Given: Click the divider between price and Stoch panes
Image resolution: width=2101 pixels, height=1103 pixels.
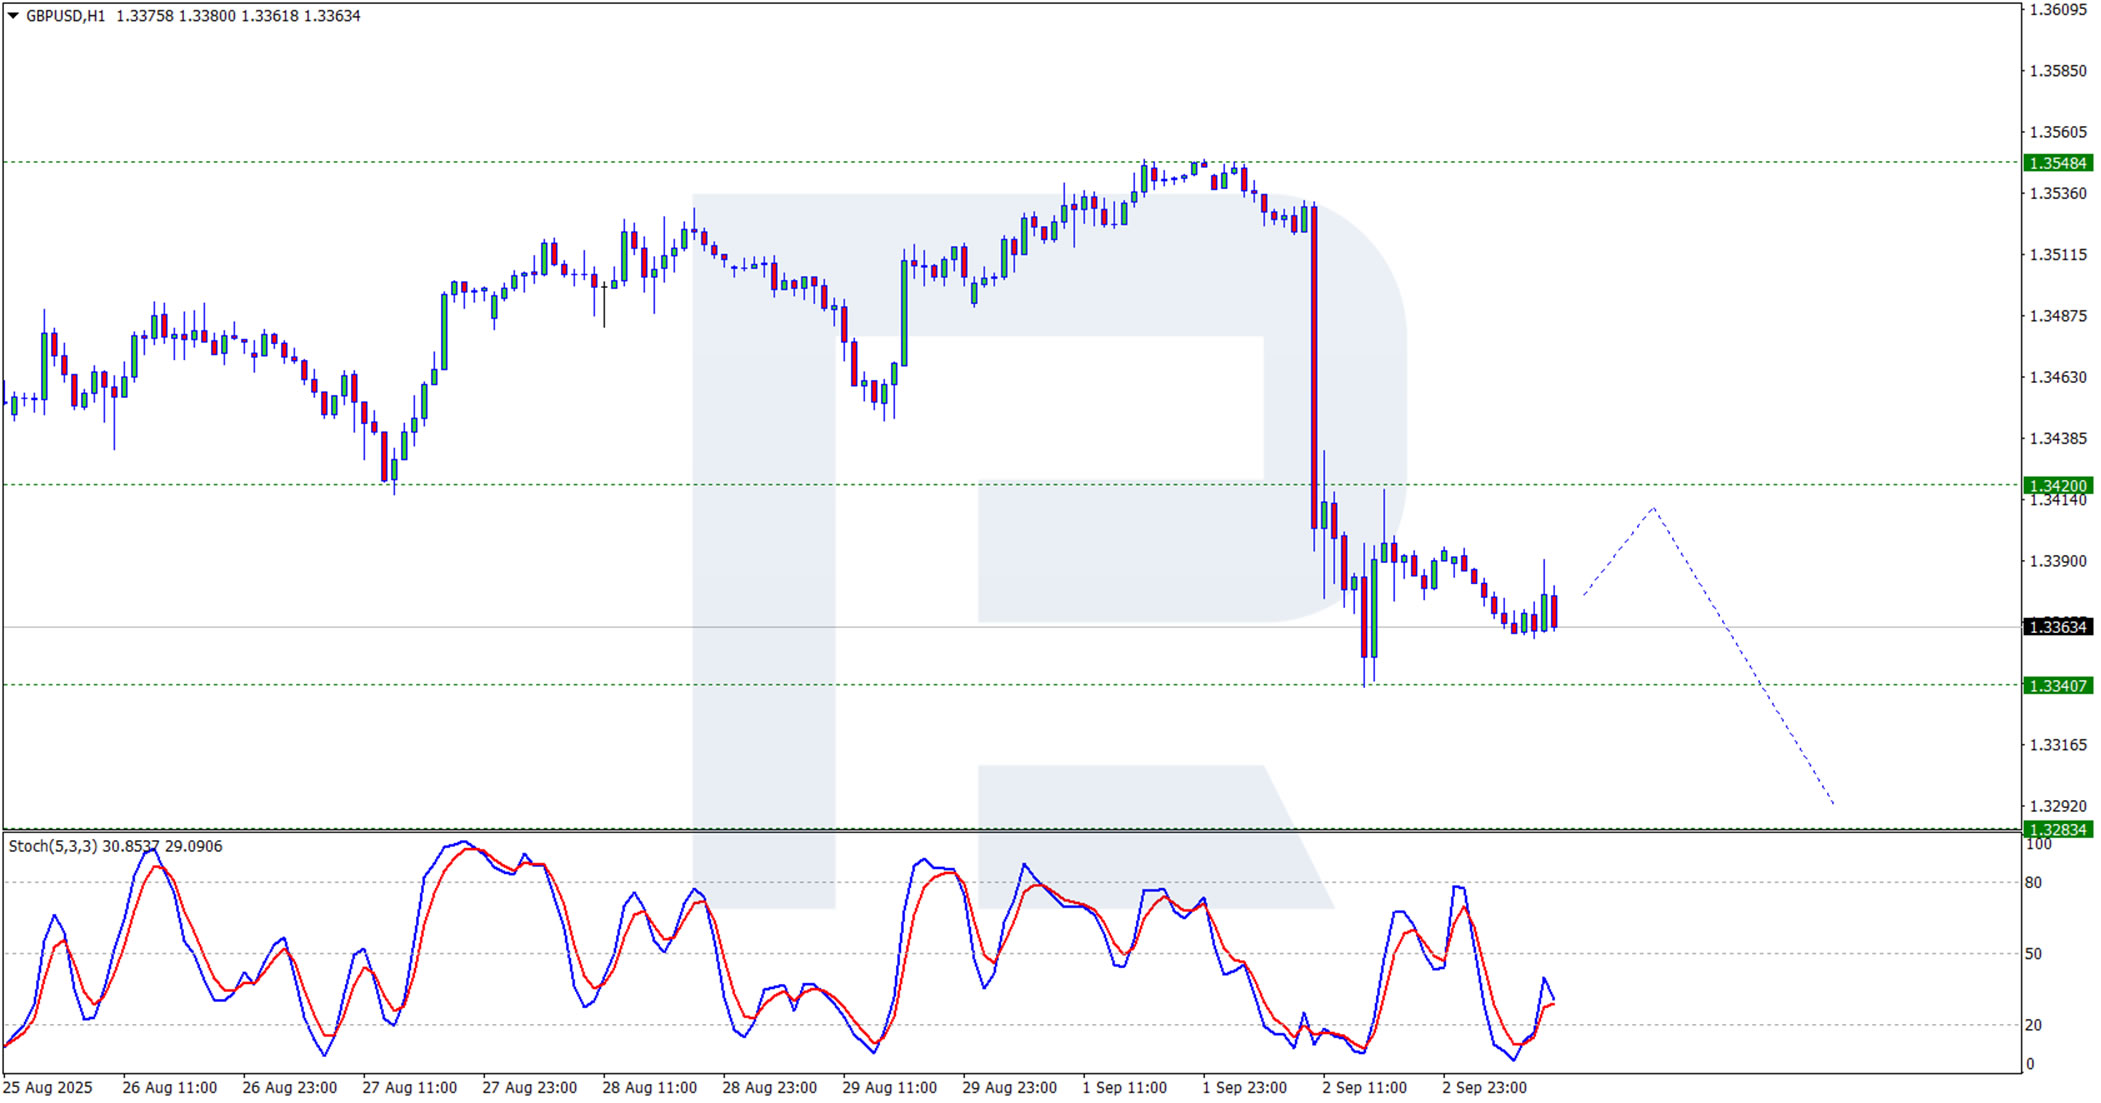Looking at the screenshot, I should (x=1000, y=831).
